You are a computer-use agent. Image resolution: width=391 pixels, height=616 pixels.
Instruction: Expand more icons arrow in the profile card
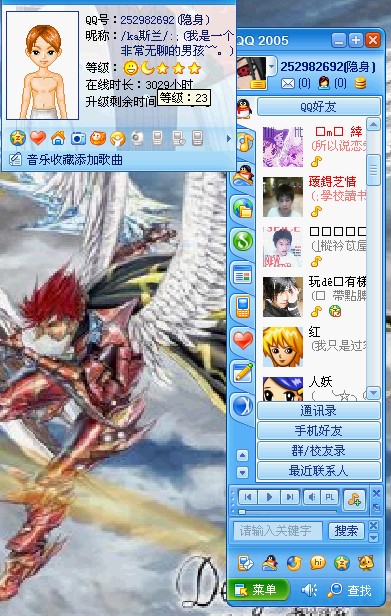coord(228,138)
